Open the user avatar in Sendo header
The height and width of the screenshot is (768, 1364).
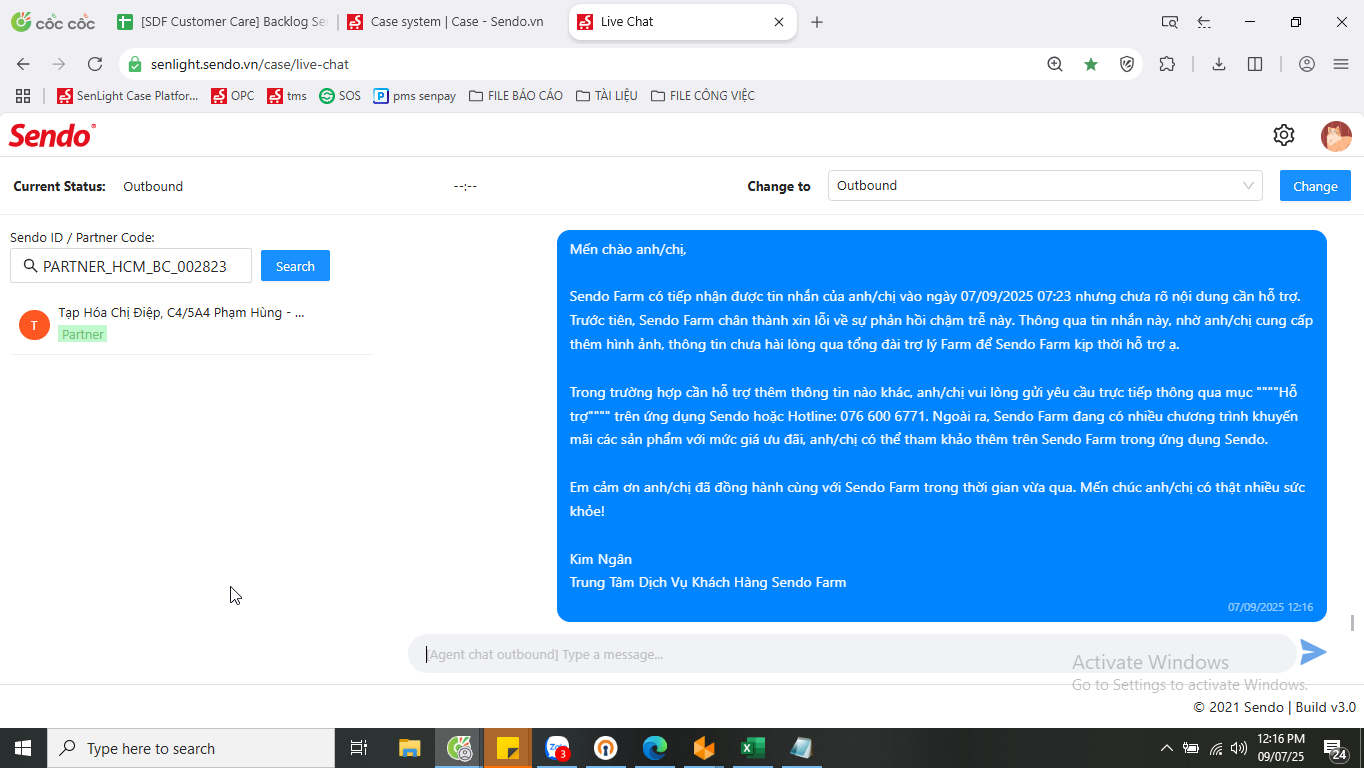click(x=1336, y=136)
